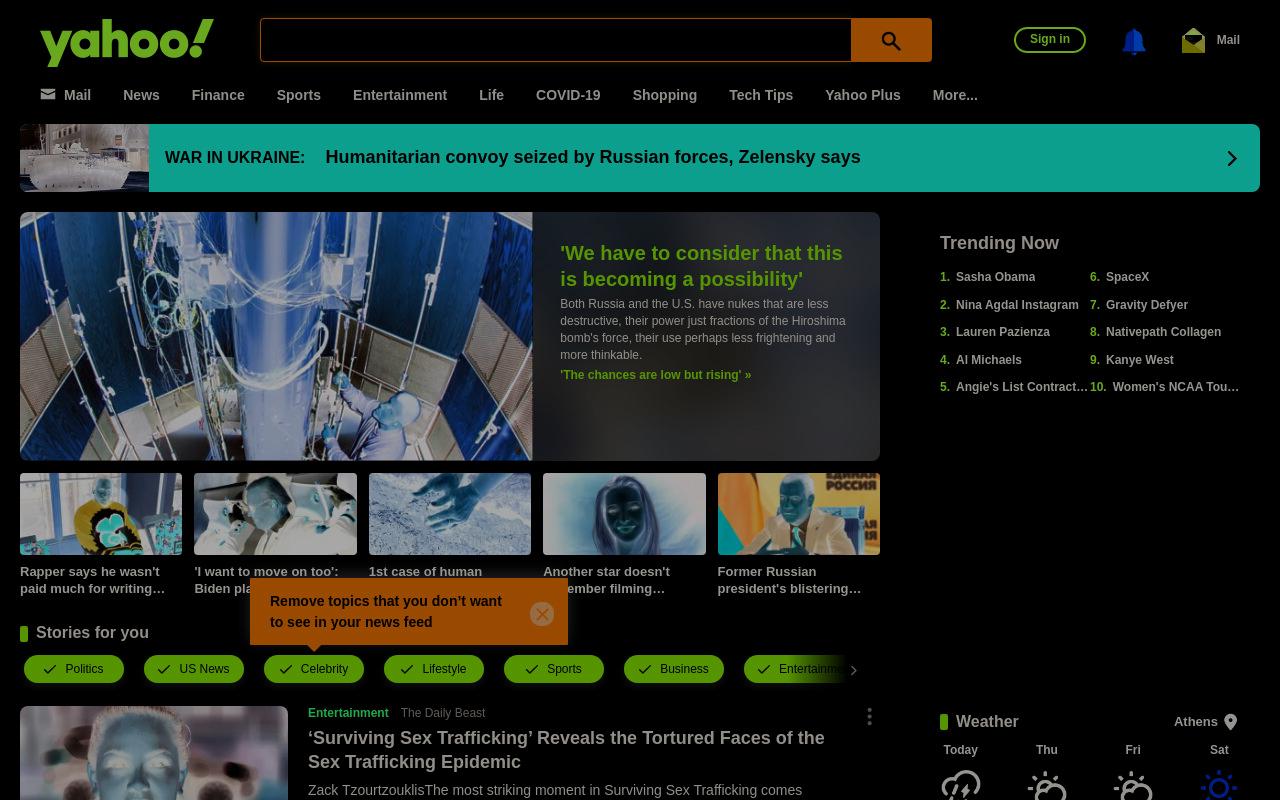This screenshot has width=1280, height=800.
Task: Toggle the Lifestyle topic chip
Action: pos(434,669)
